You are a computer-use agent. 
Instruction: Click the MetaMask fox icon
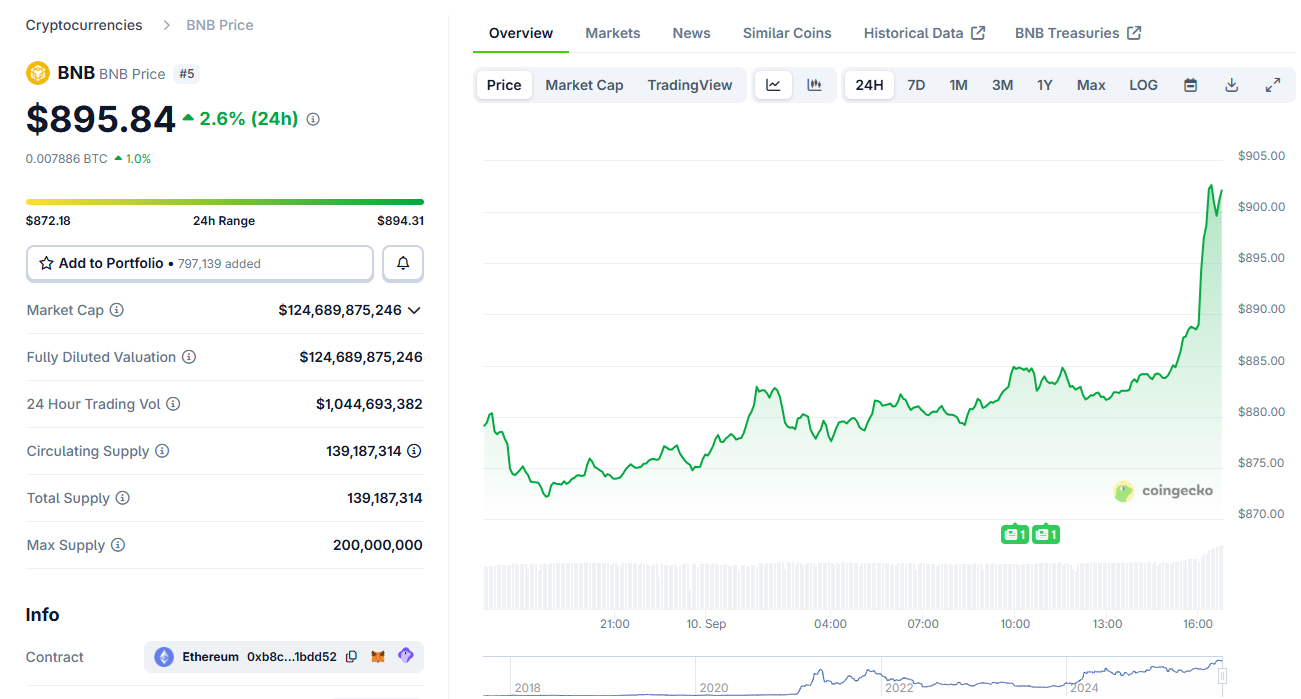pyautogui.click(x=378, y=657)
